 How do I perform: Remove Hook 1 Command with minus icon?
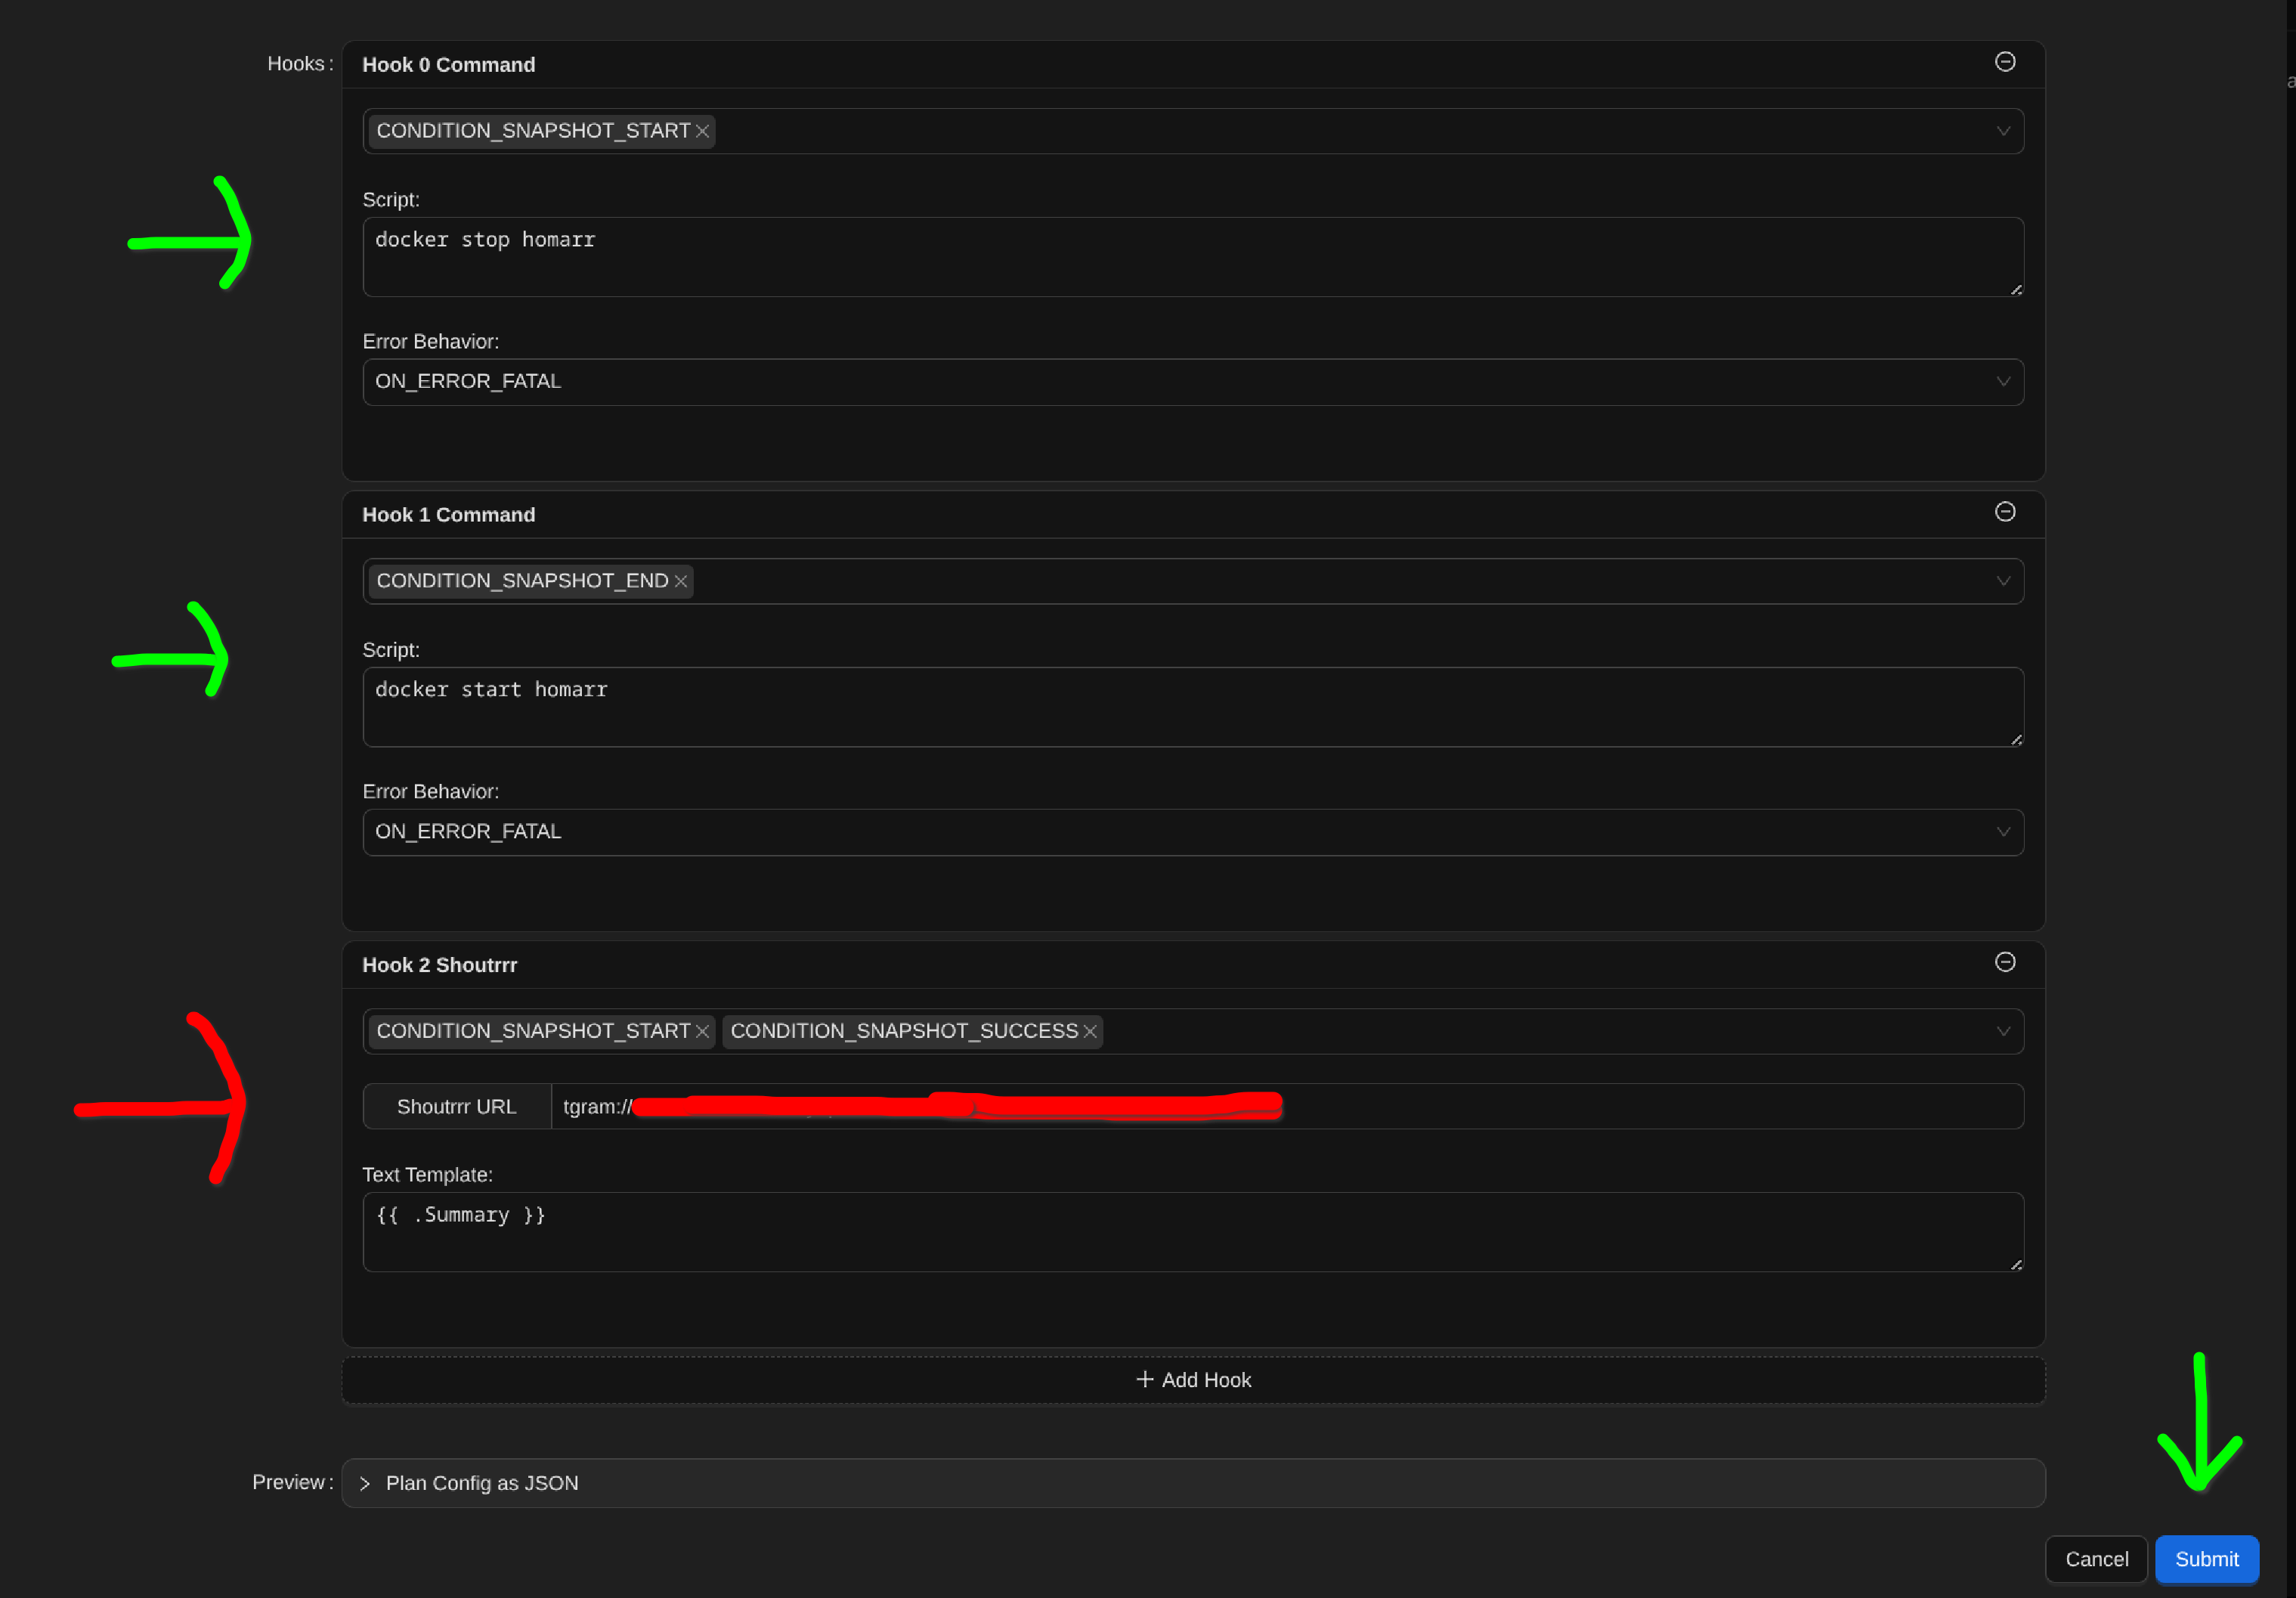point(2004,512)
